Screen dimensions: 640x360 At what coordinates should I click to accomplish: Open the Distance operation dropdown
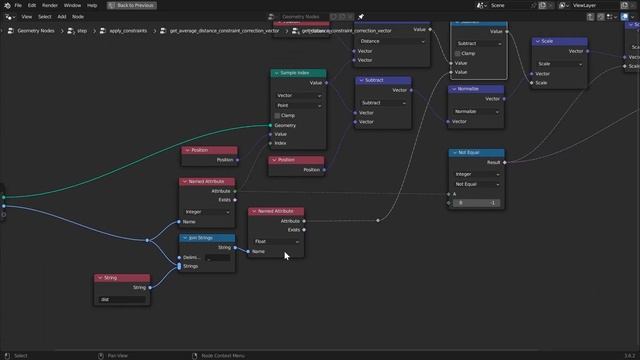coord(392,41)
